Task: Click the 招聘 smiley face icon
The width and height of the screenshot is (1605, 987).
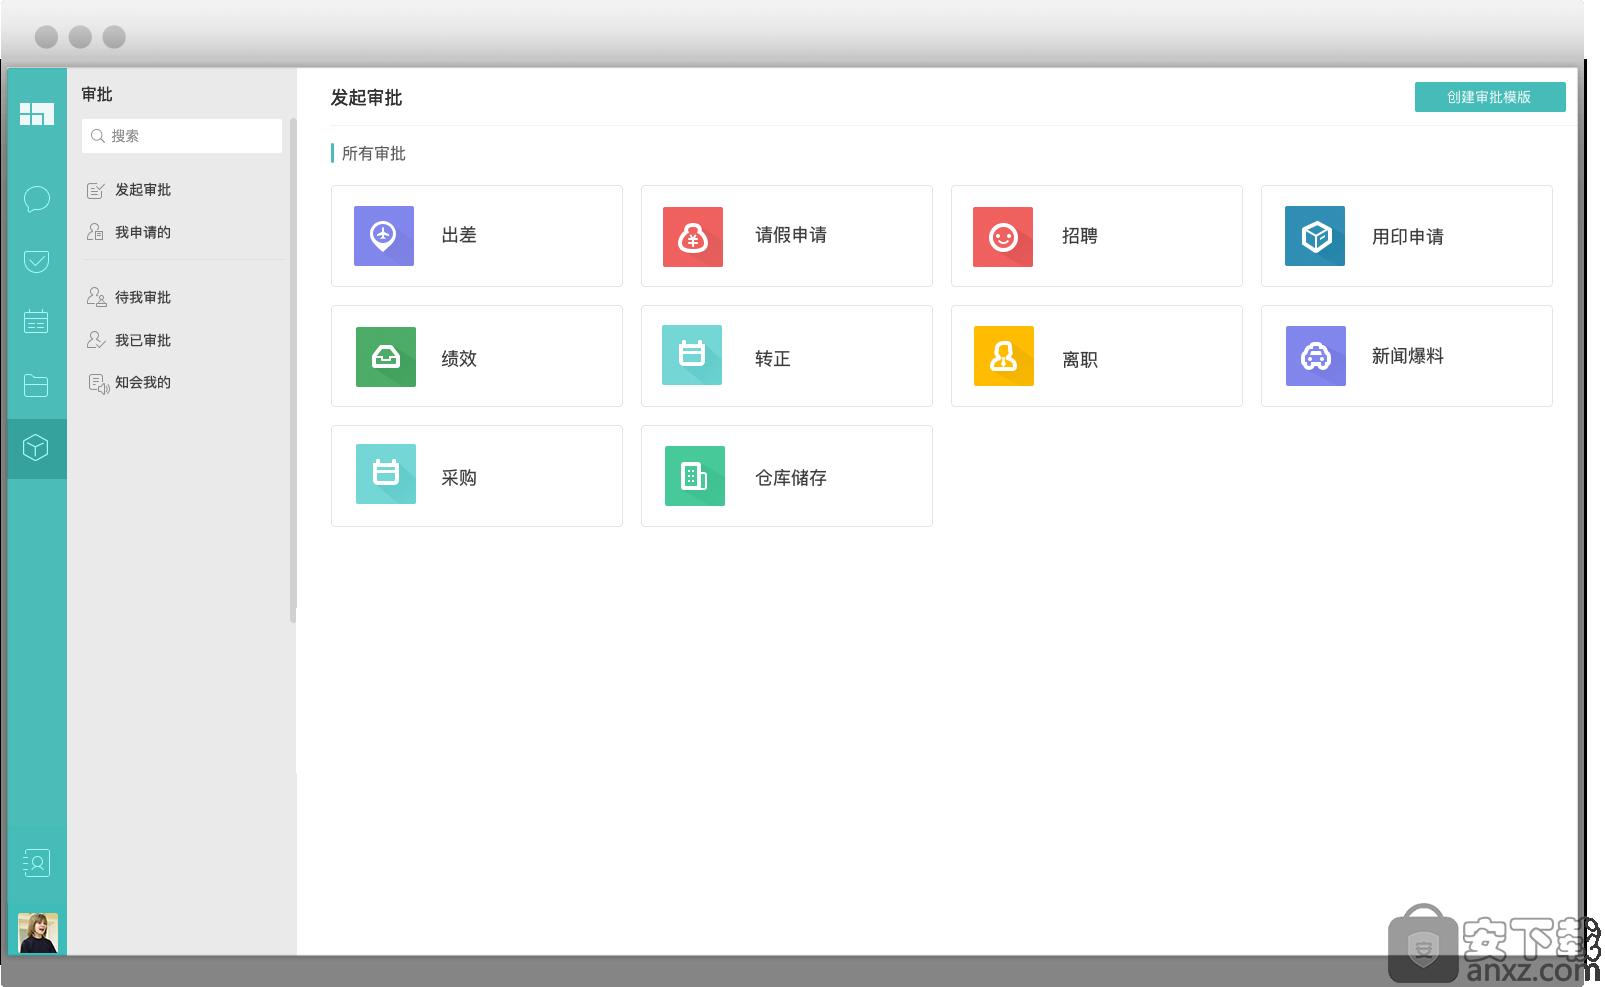Action: click(x=1003, y=237)
